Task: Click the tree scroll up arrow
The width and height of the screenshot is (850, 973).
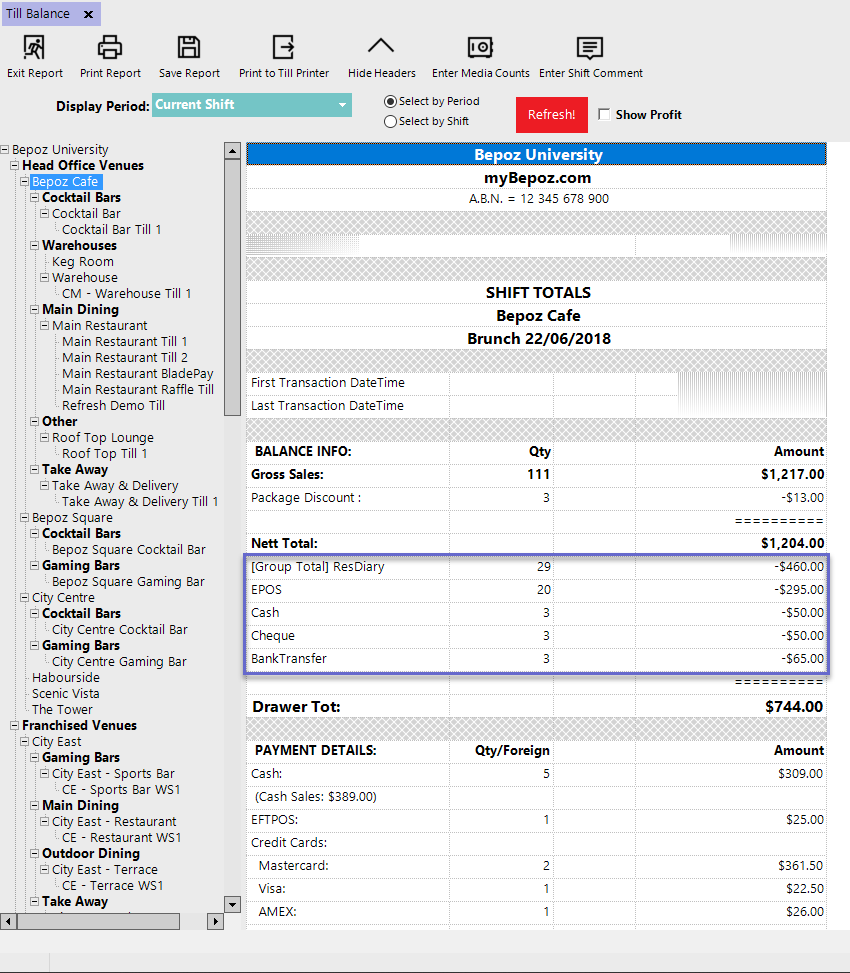Action: click(232, 151)
